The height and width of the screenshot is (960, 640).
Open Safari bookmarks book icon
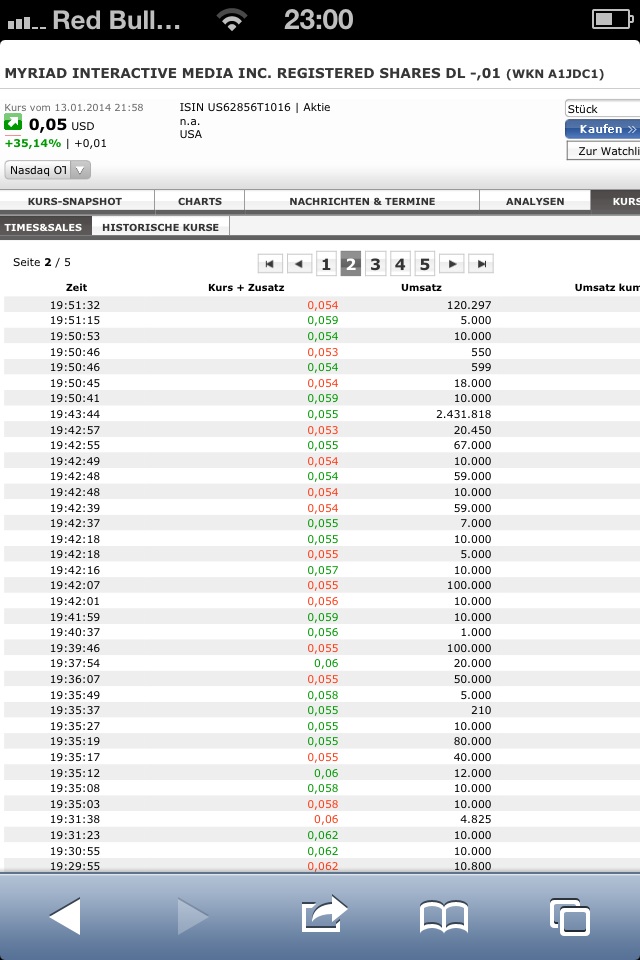point(443,917)
